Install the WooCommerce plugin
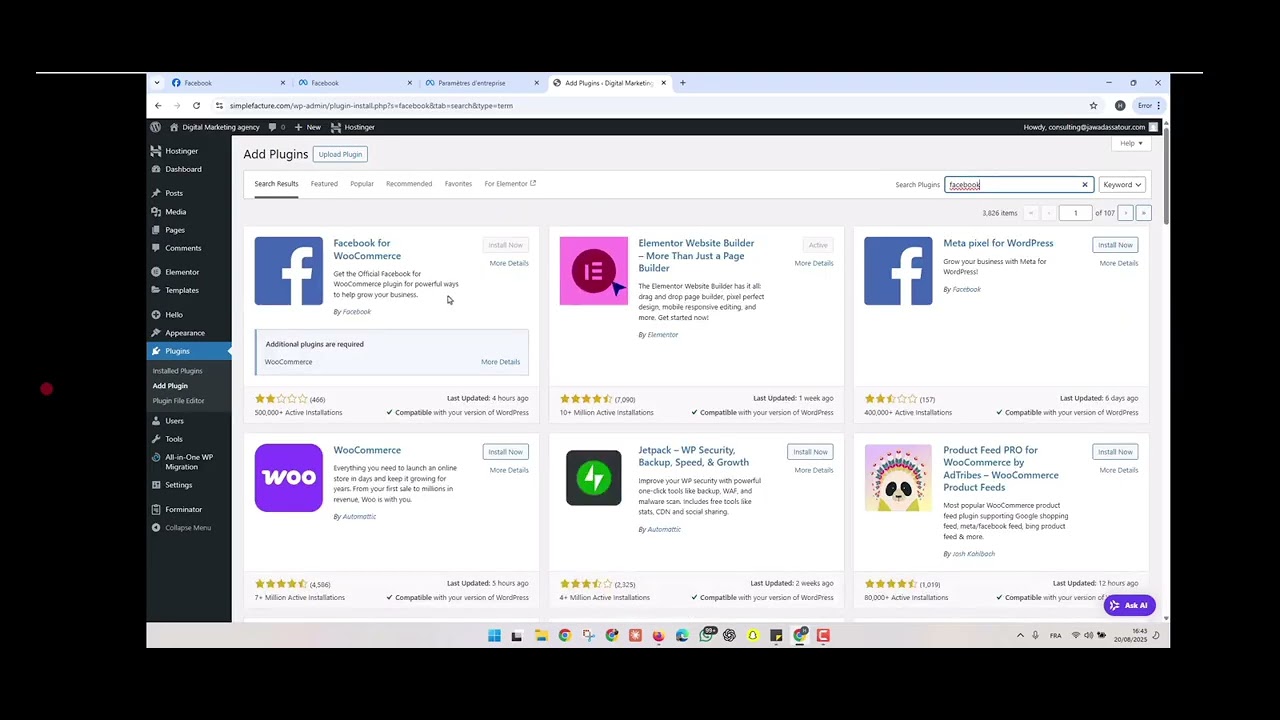The height and width of the screenshot is (720, 1280). click(x=505, y=452)
